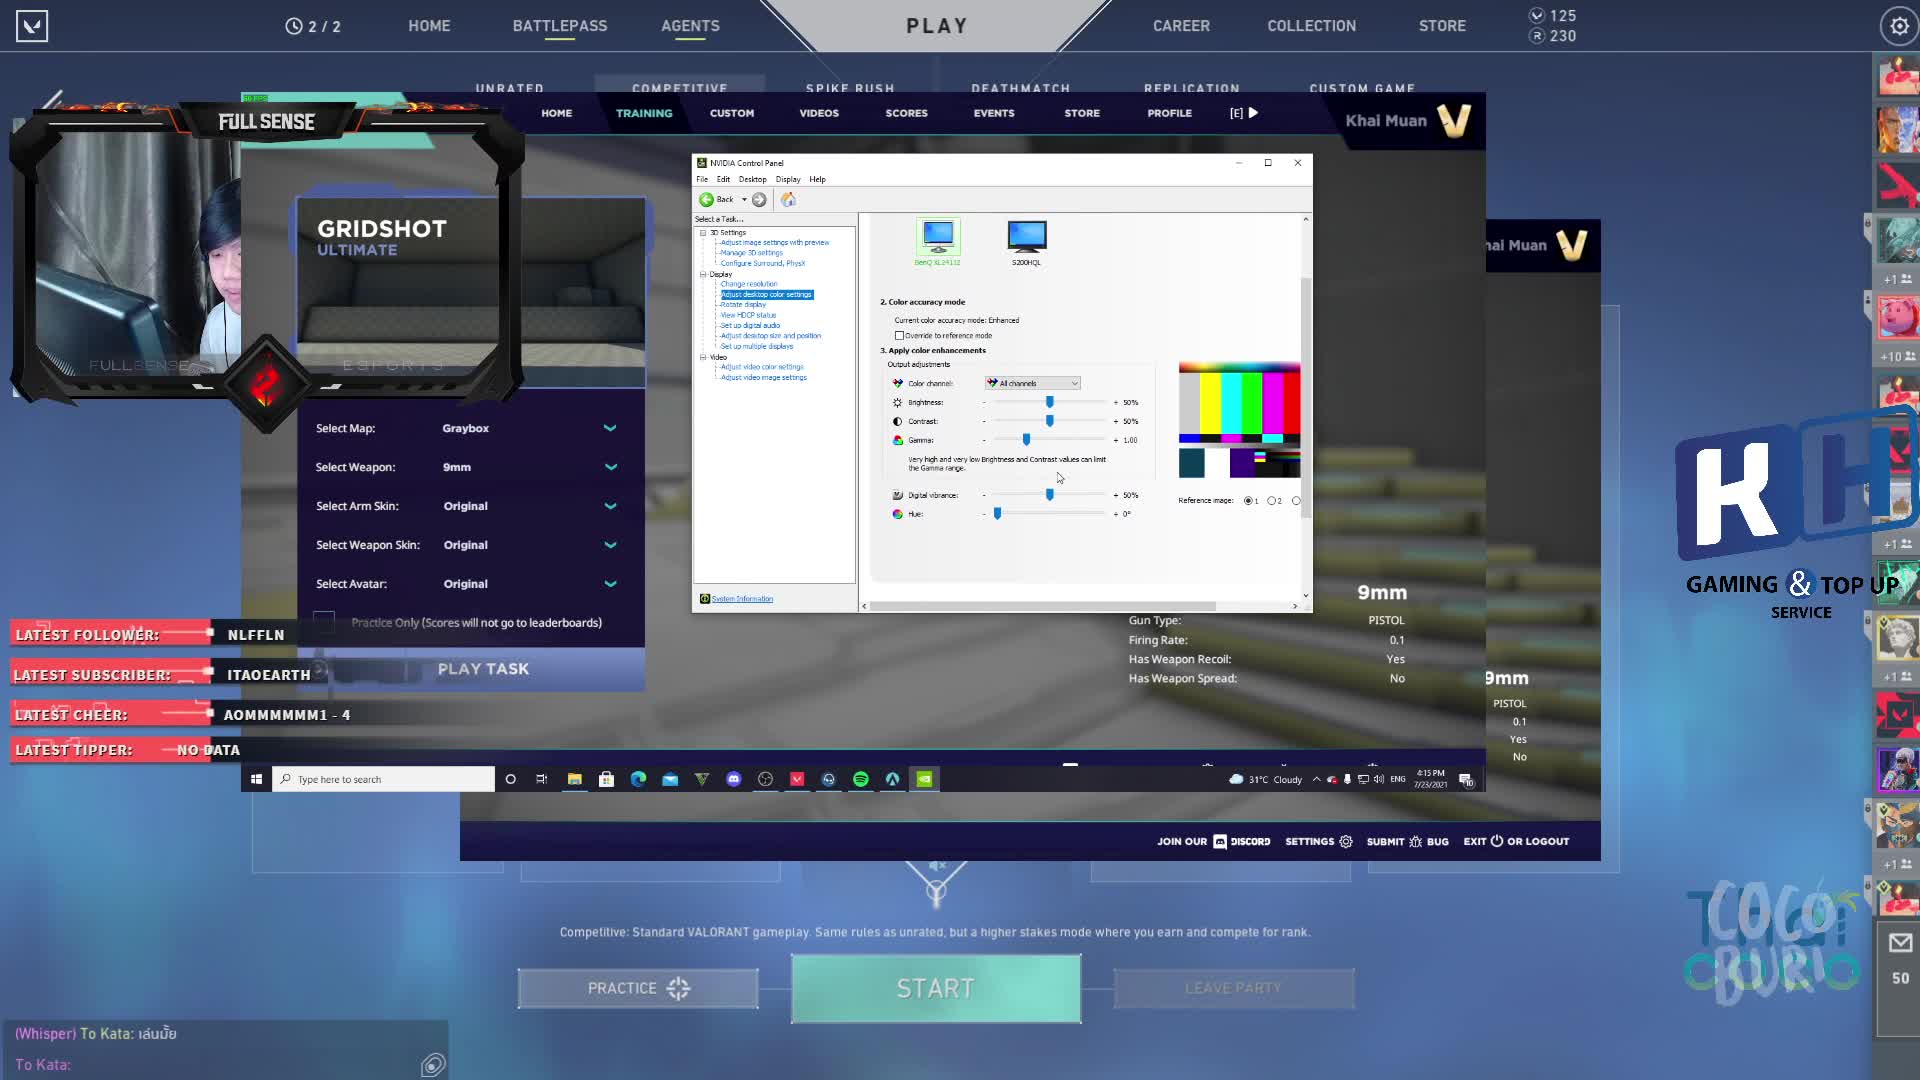Click Aim Lab SETTINGS button
The image size is (1920, 1080).
(1318, 841)
